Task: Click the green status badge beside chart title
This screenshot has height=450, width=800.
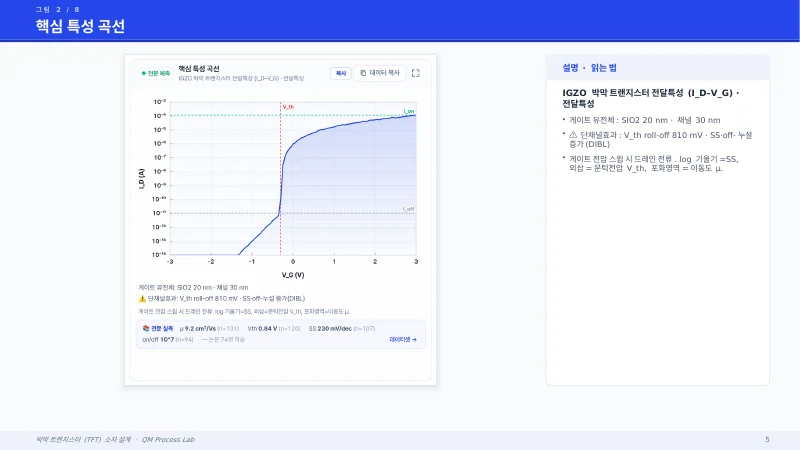Action: (x=156, y=73)
